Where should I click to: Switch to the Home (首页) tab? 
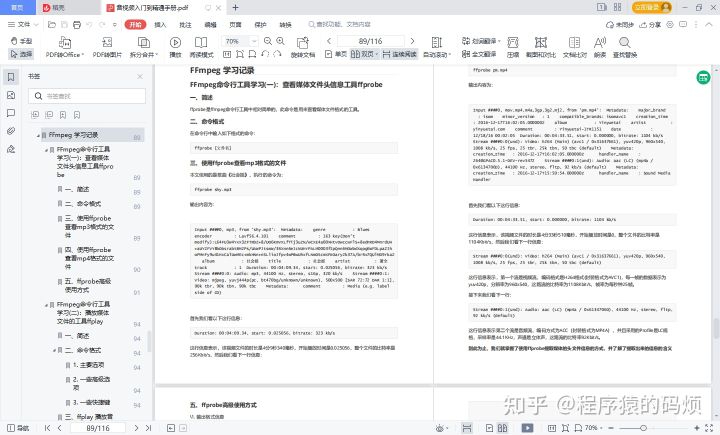[17, 7]
